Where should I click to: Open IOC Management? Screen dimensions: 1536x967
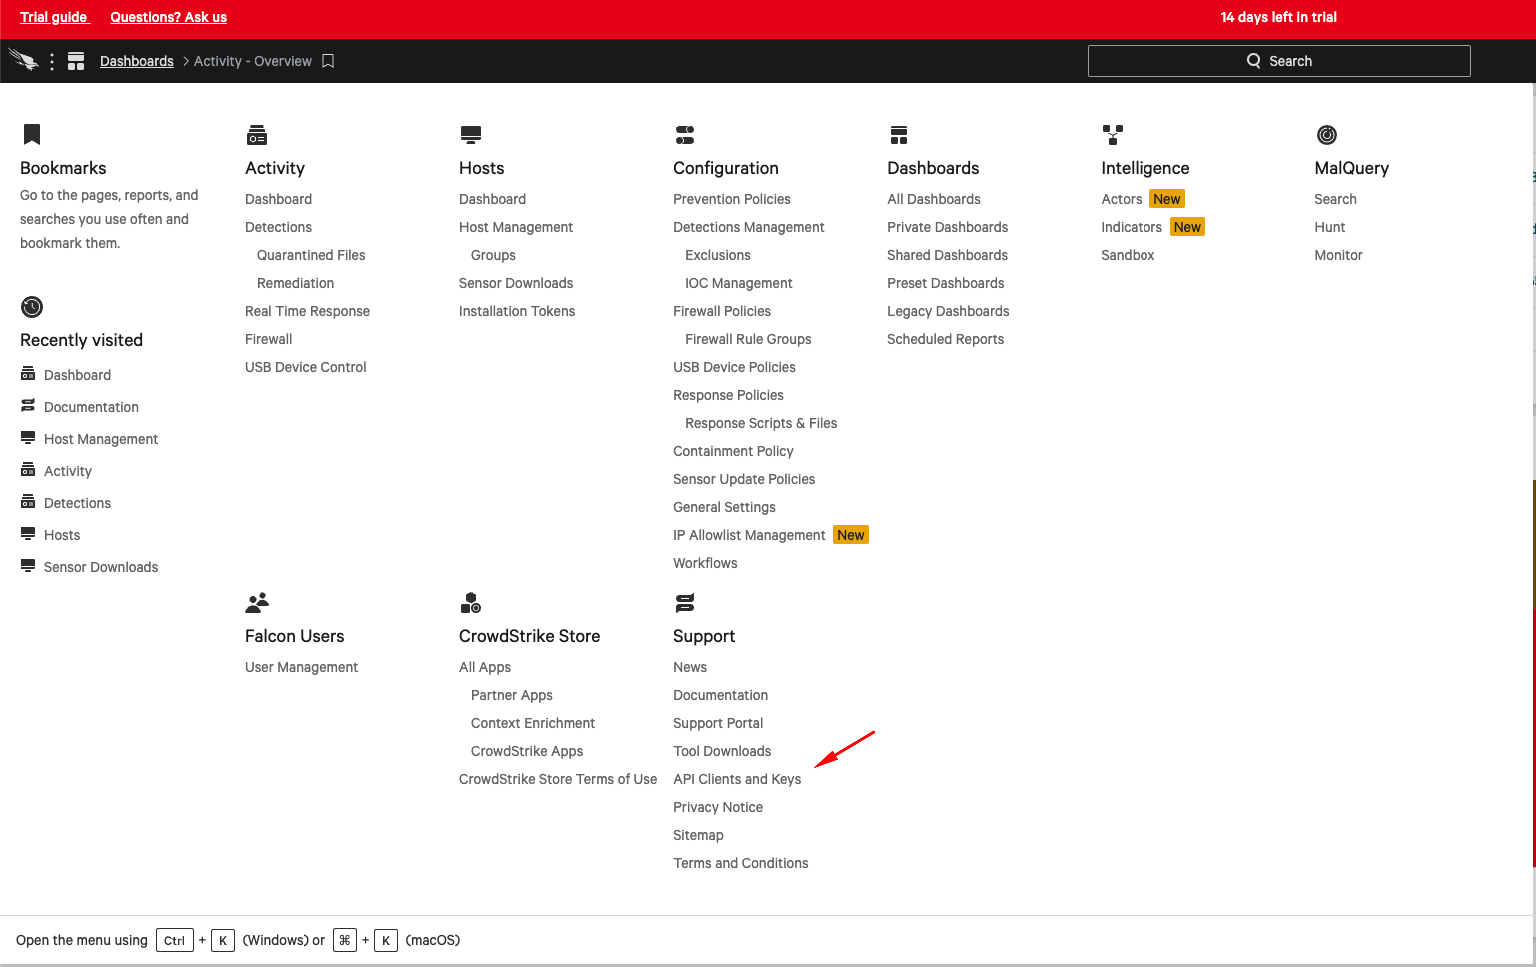point(738,283)
